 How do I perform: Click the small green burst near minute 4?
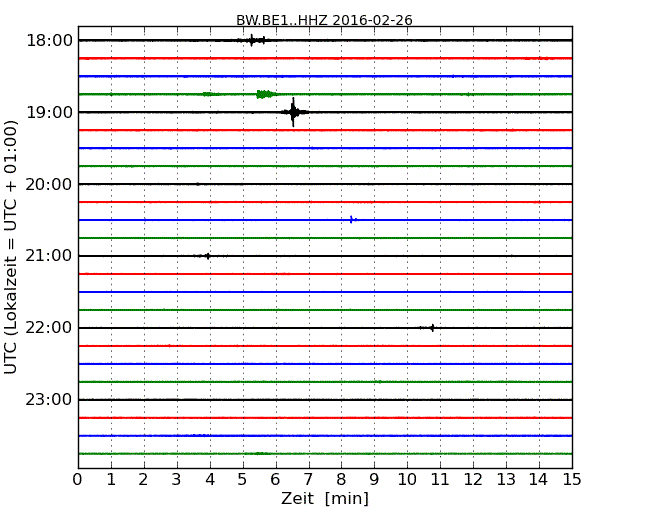(x=211, y=94)
